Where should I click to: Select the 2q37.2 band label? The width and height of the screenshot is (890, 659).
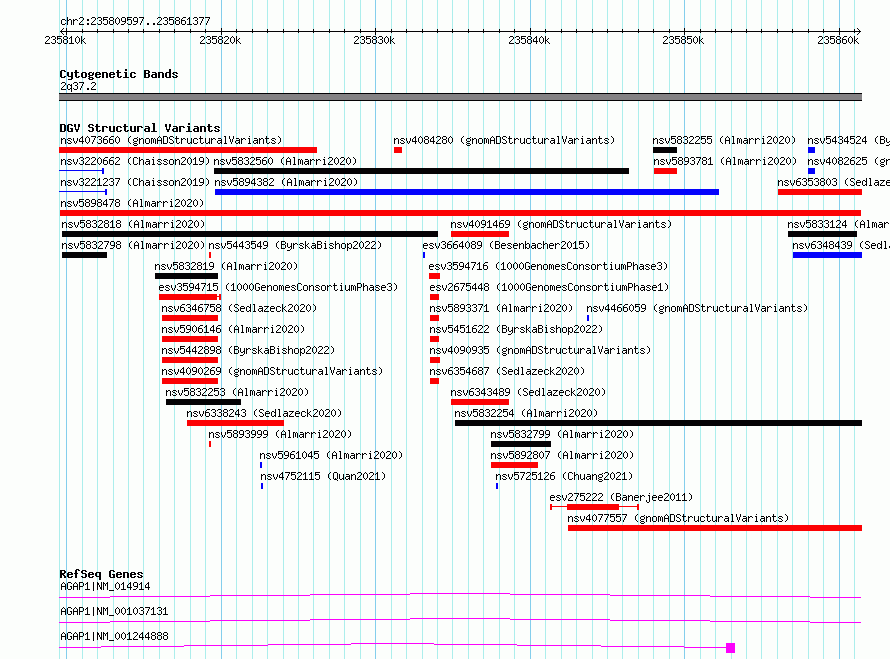tap(78, 86)
